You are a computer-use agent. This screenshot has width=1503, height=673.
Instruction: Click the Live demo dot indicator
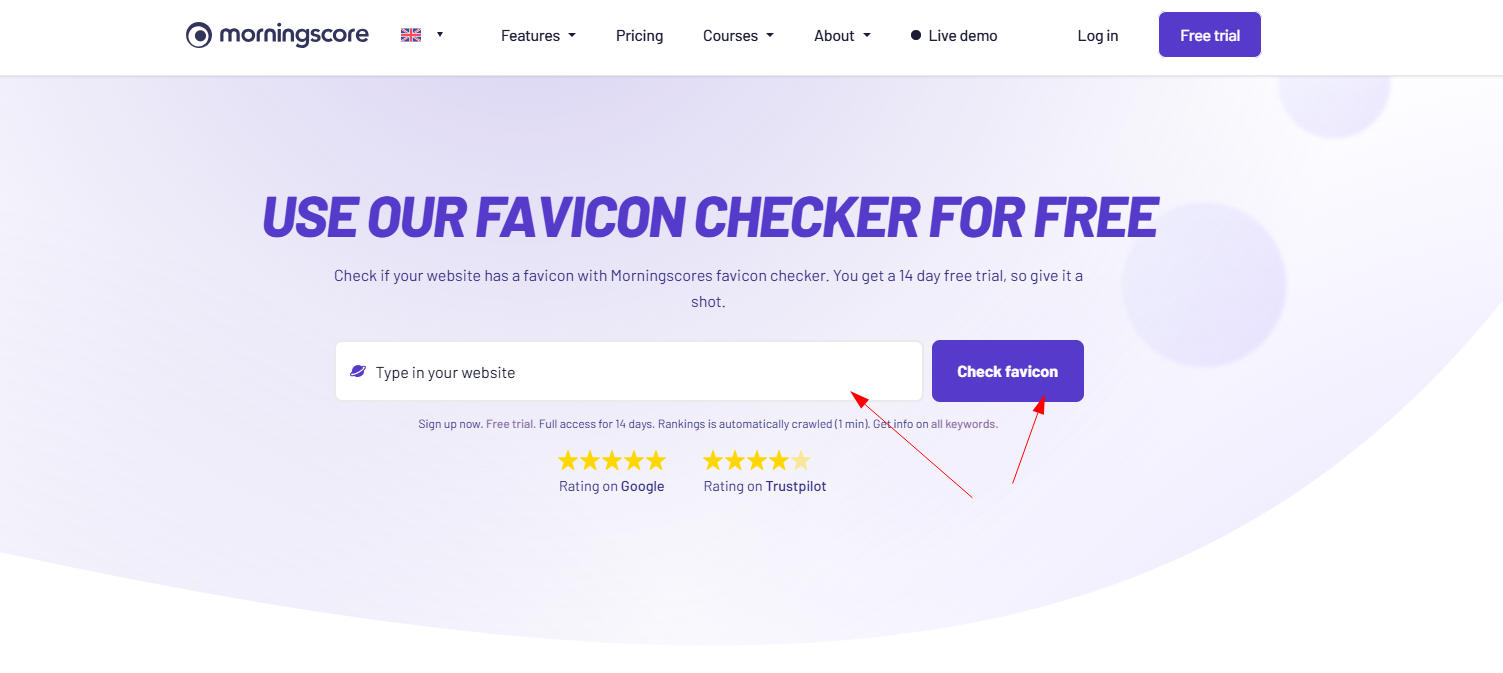tap(915, 34)
